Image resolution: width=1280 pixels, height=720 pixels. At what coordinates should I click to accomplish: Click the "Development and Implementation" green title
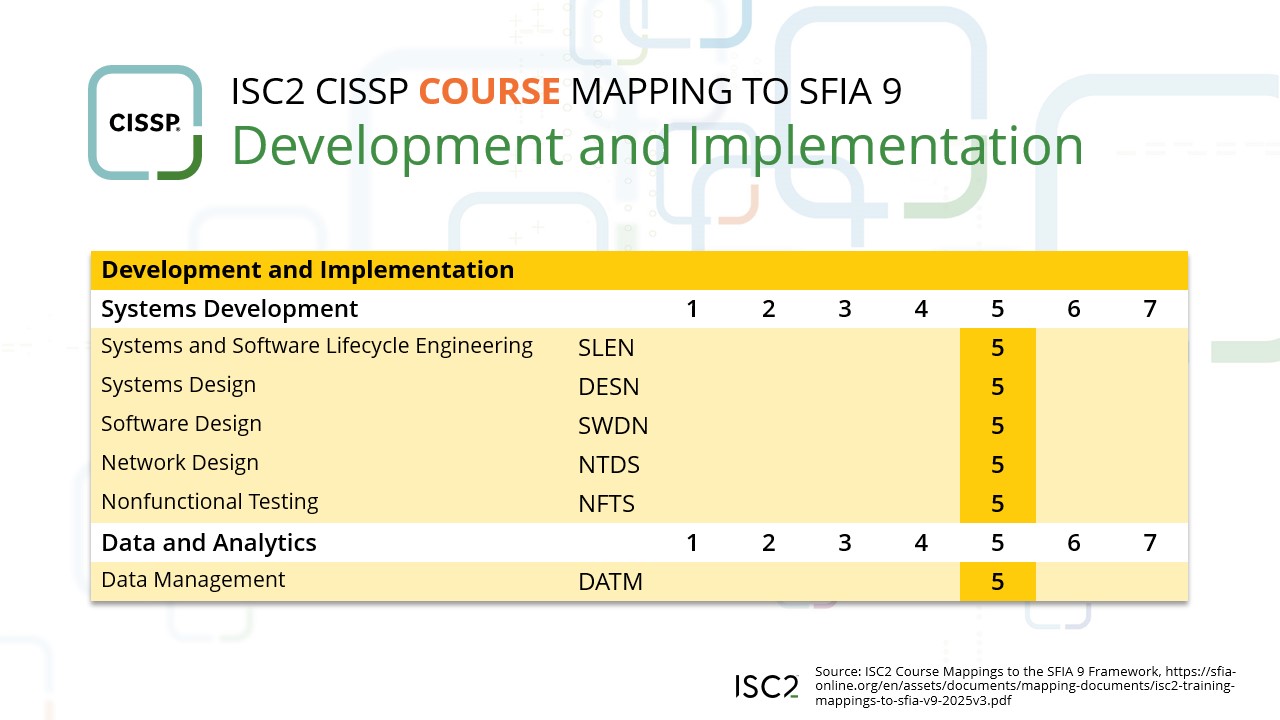coord(657,145)
